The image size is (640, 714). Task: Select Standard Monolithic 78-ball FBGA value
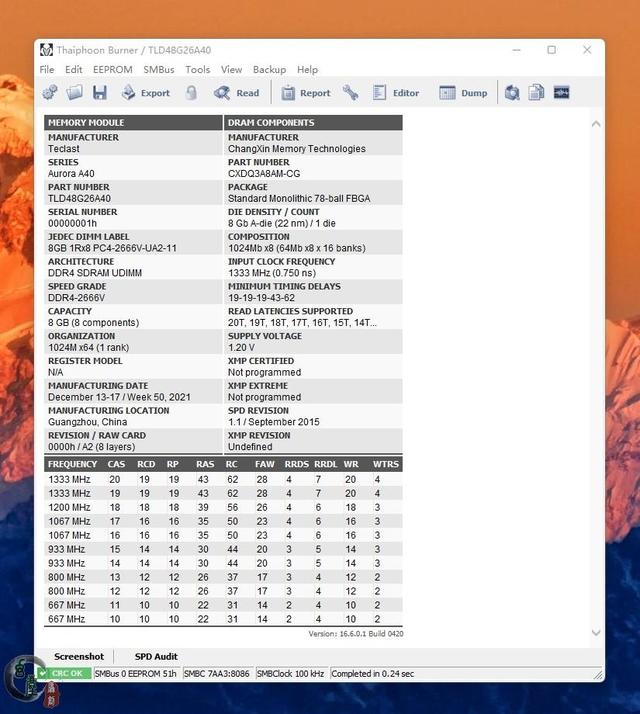pyautogui.click(x=299, y=199)
